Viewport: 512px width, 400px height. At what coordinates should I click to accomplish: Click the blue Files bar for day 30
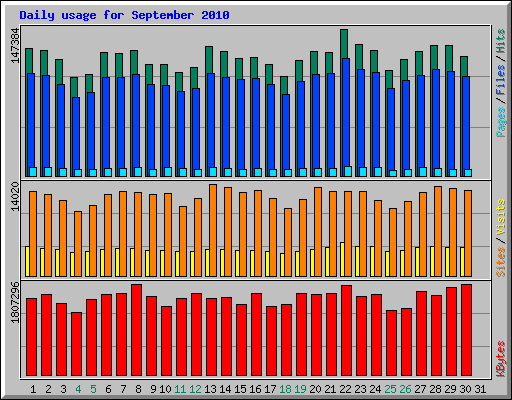(x=466, y=123)
